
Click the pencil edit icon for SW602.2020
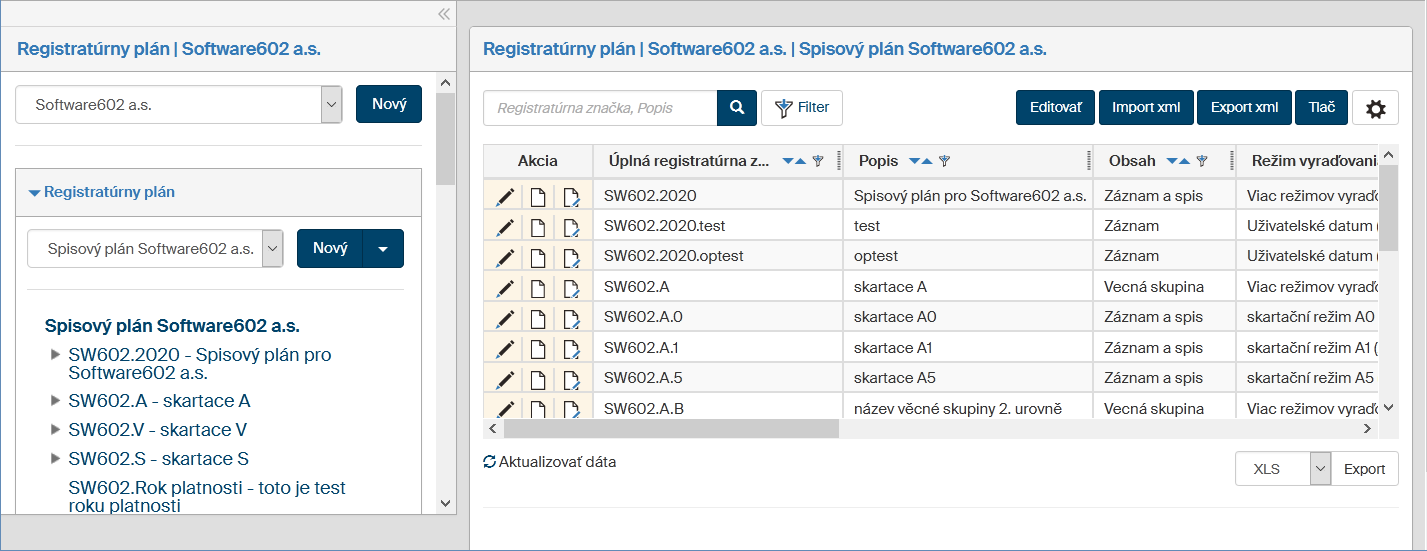[505, 197]
